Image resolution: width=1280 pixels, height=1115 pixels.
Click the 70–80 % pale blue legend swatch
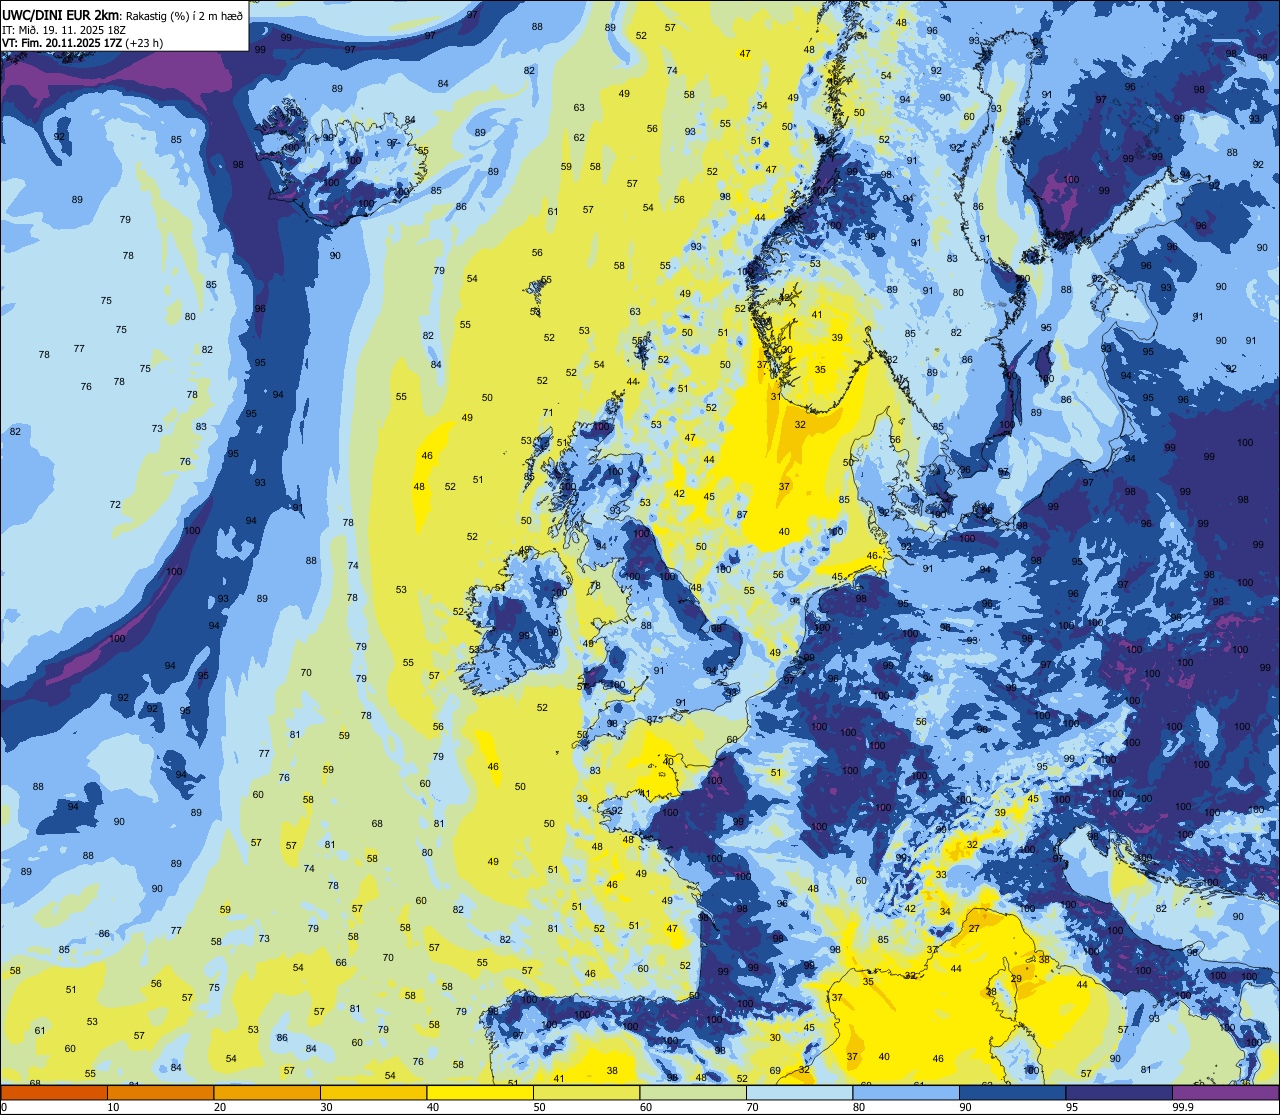point(800,1092)
